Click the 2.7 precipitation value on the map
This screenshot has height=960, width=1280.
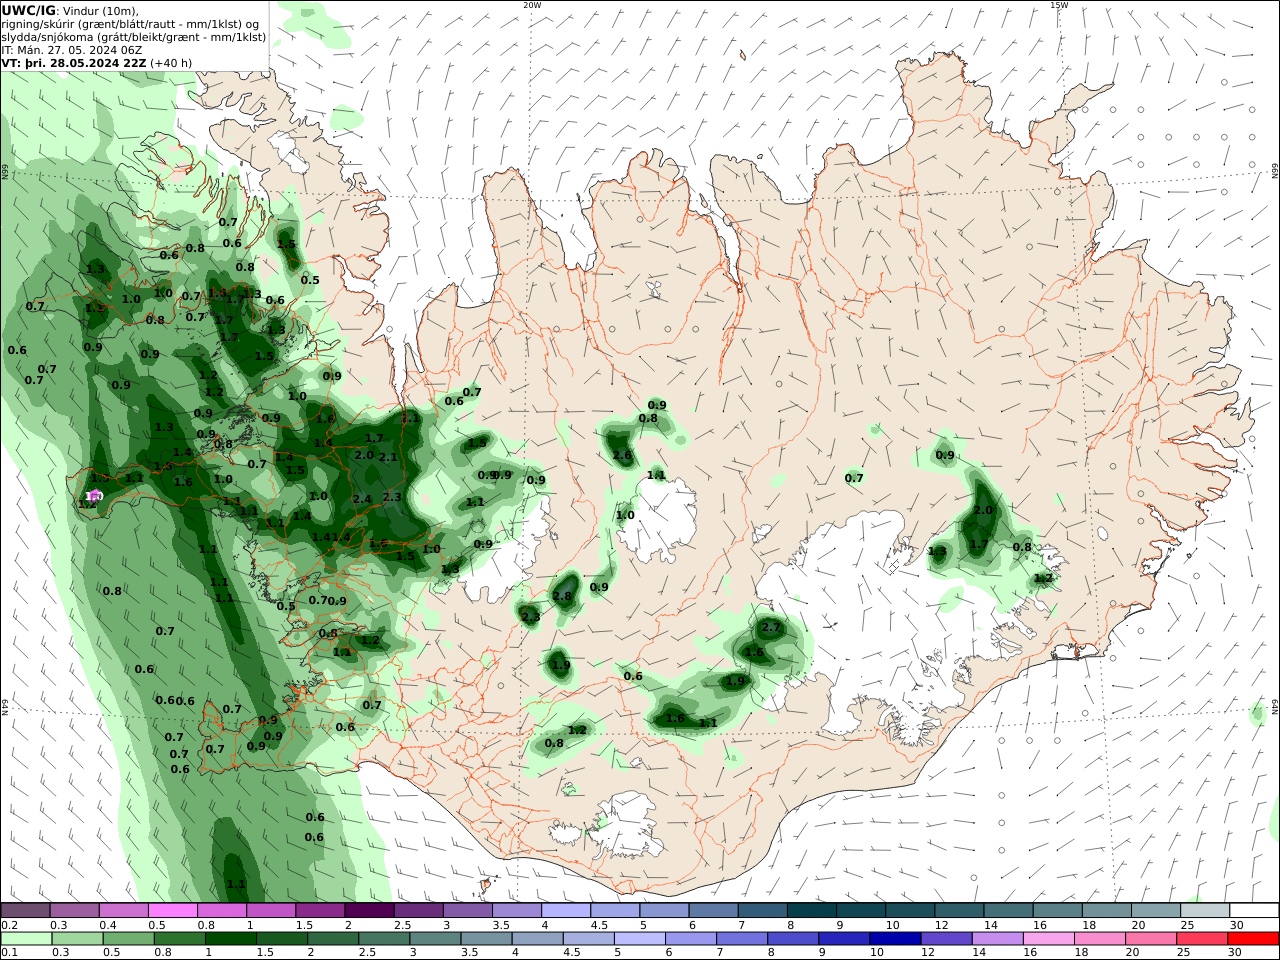pos(771,628)
